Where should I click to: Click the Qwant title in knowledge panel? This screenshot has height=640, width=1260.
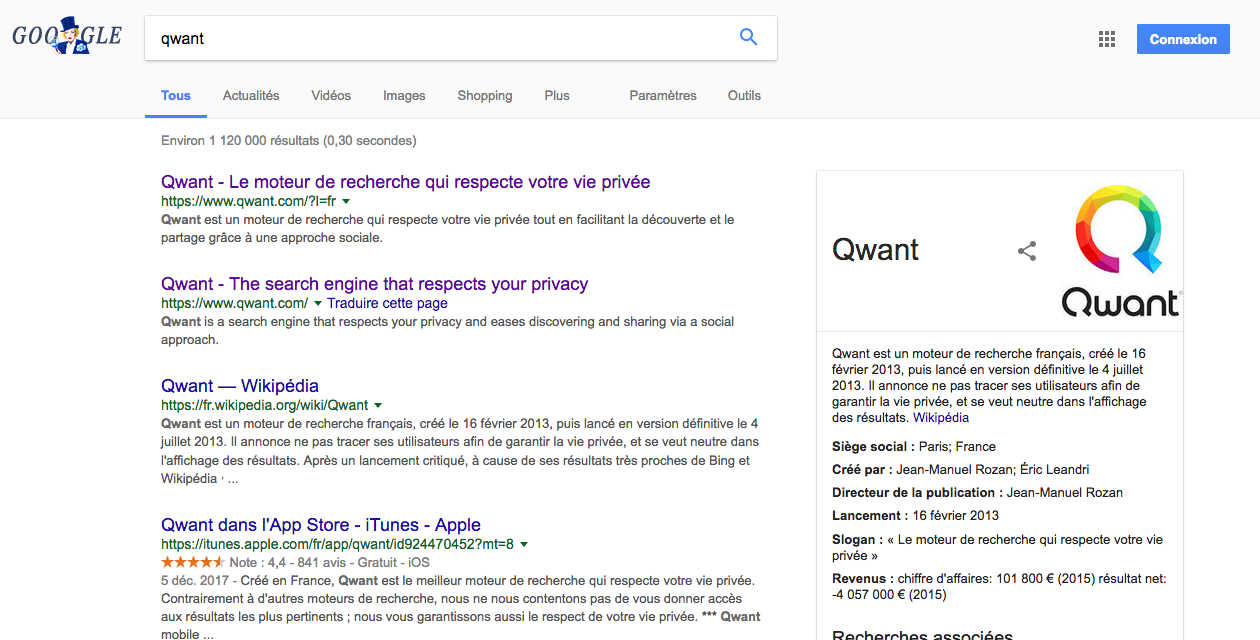(876, 250)
